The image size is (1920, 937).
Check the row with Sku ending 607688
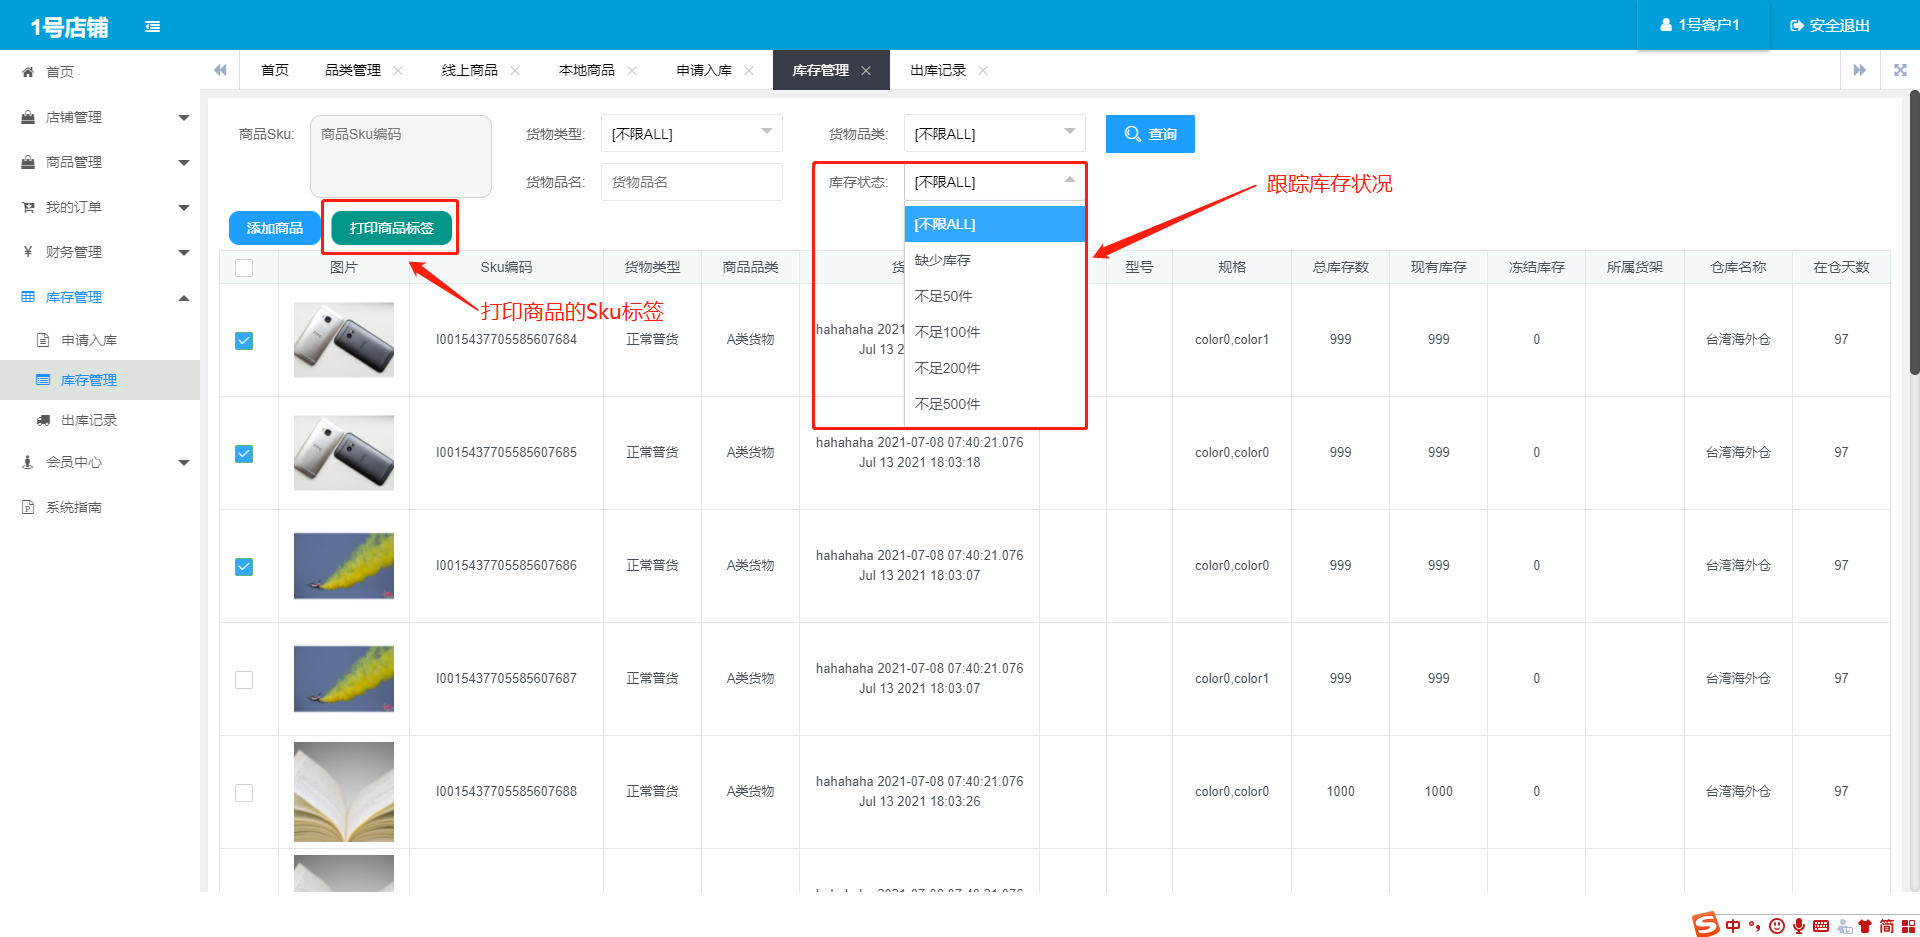244,793
